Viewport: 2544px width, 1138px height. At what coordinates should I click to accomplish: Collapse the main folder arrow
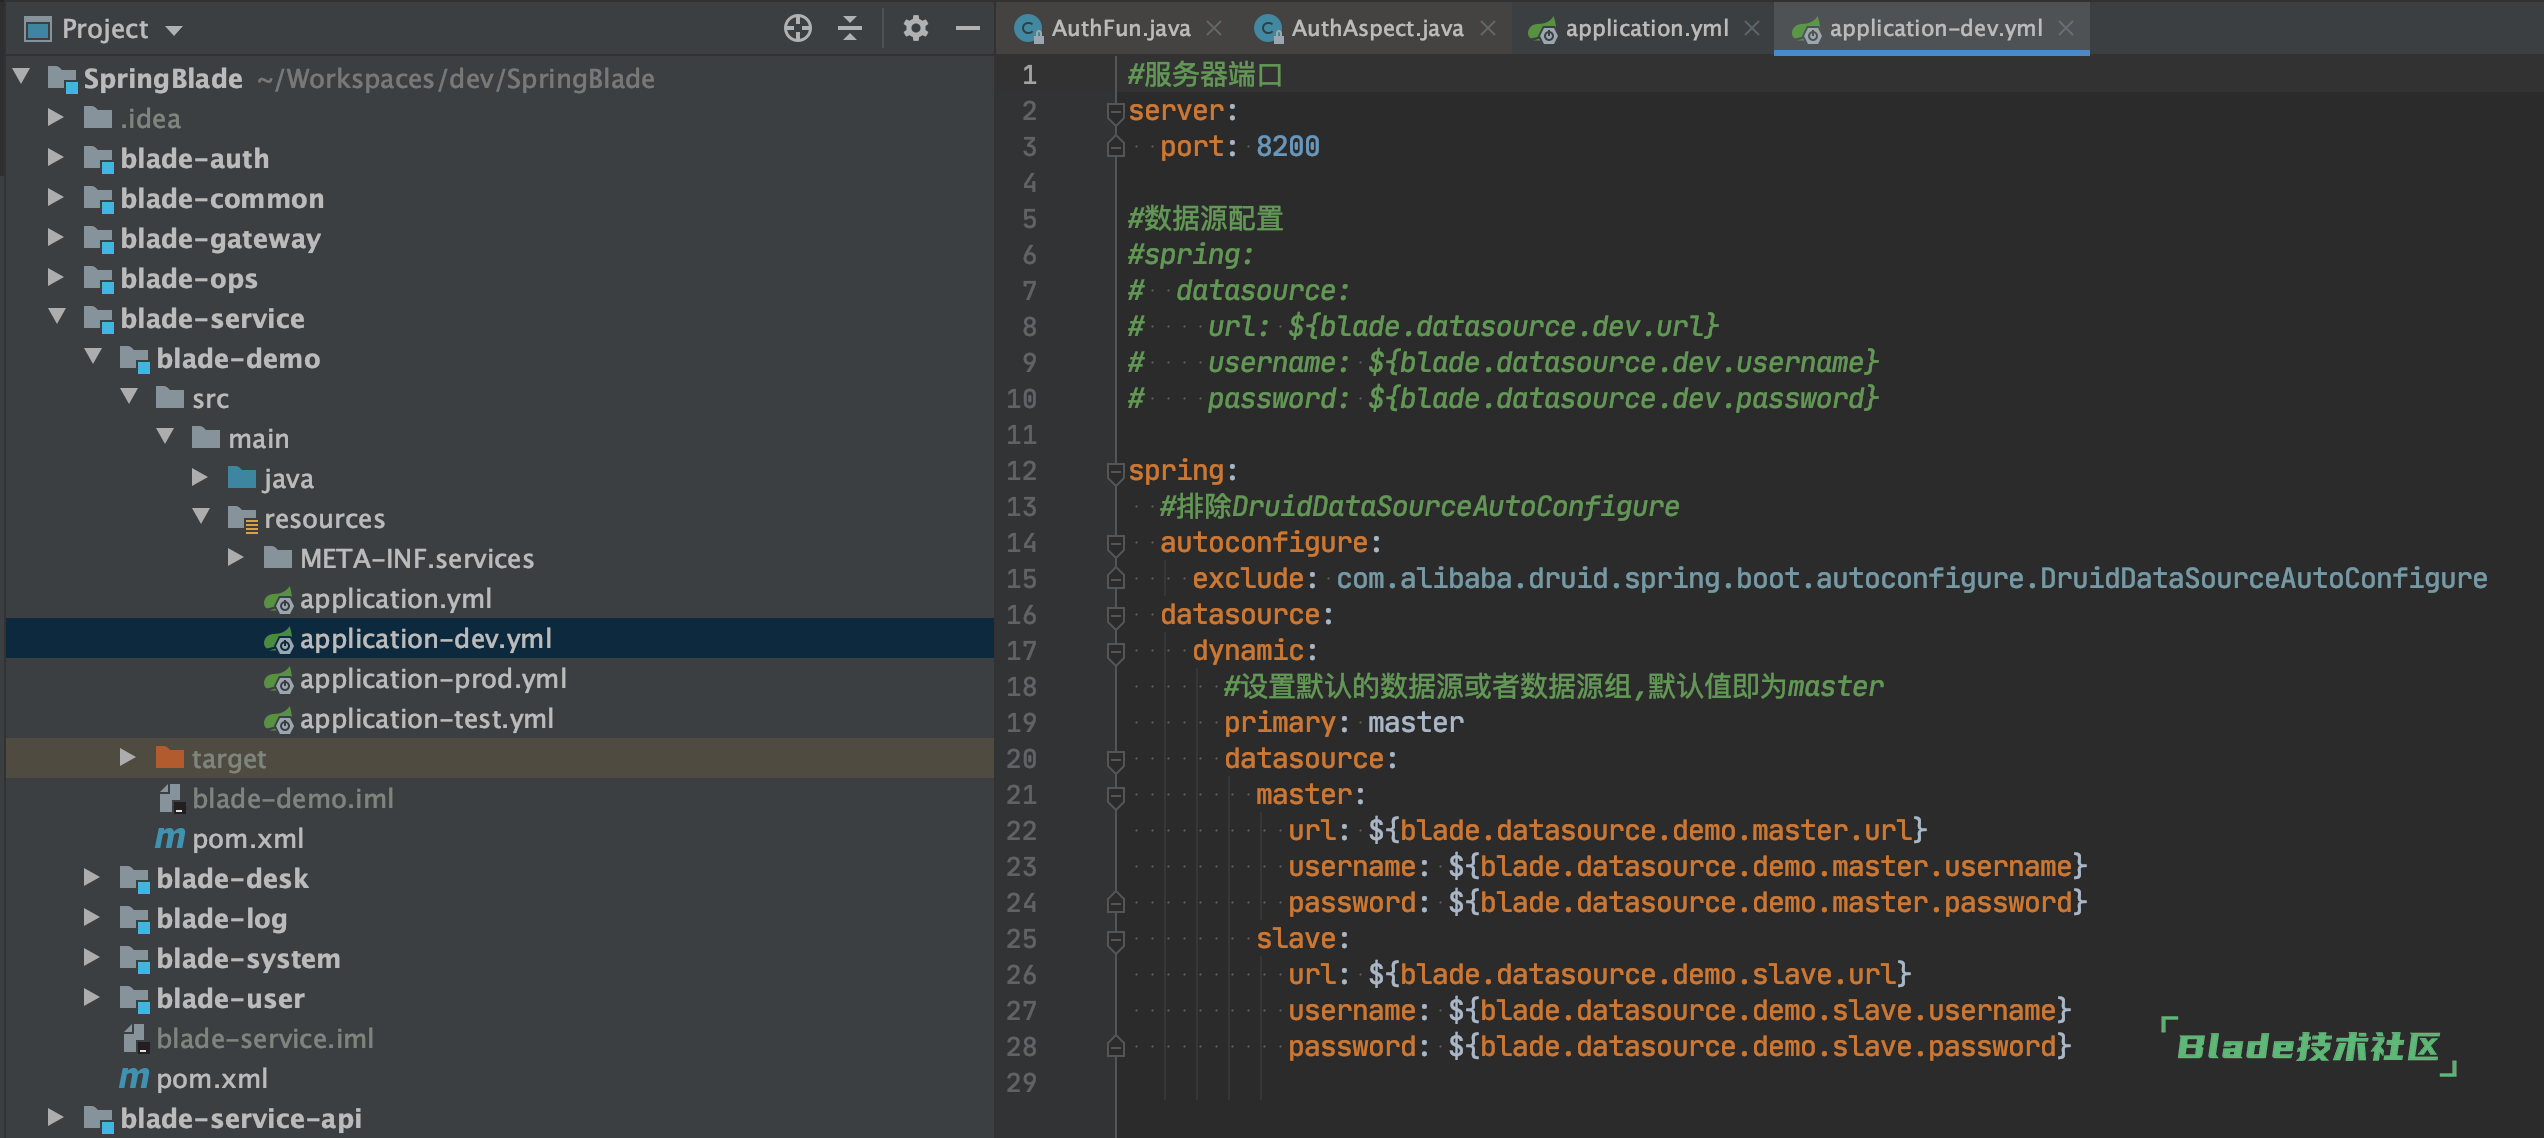(x=165, y=437)
